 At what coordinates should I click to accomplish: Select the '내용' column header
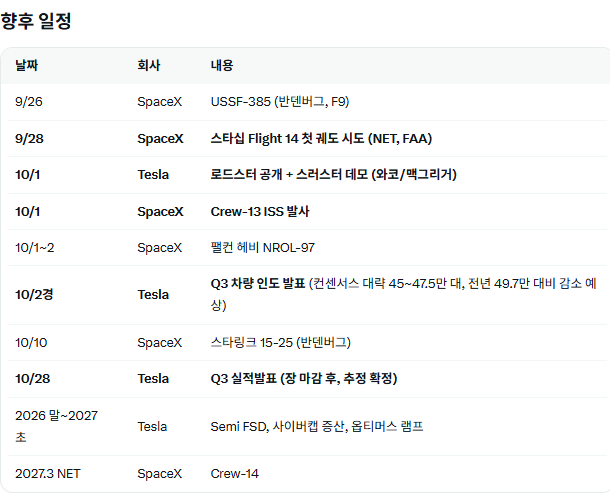222,65
